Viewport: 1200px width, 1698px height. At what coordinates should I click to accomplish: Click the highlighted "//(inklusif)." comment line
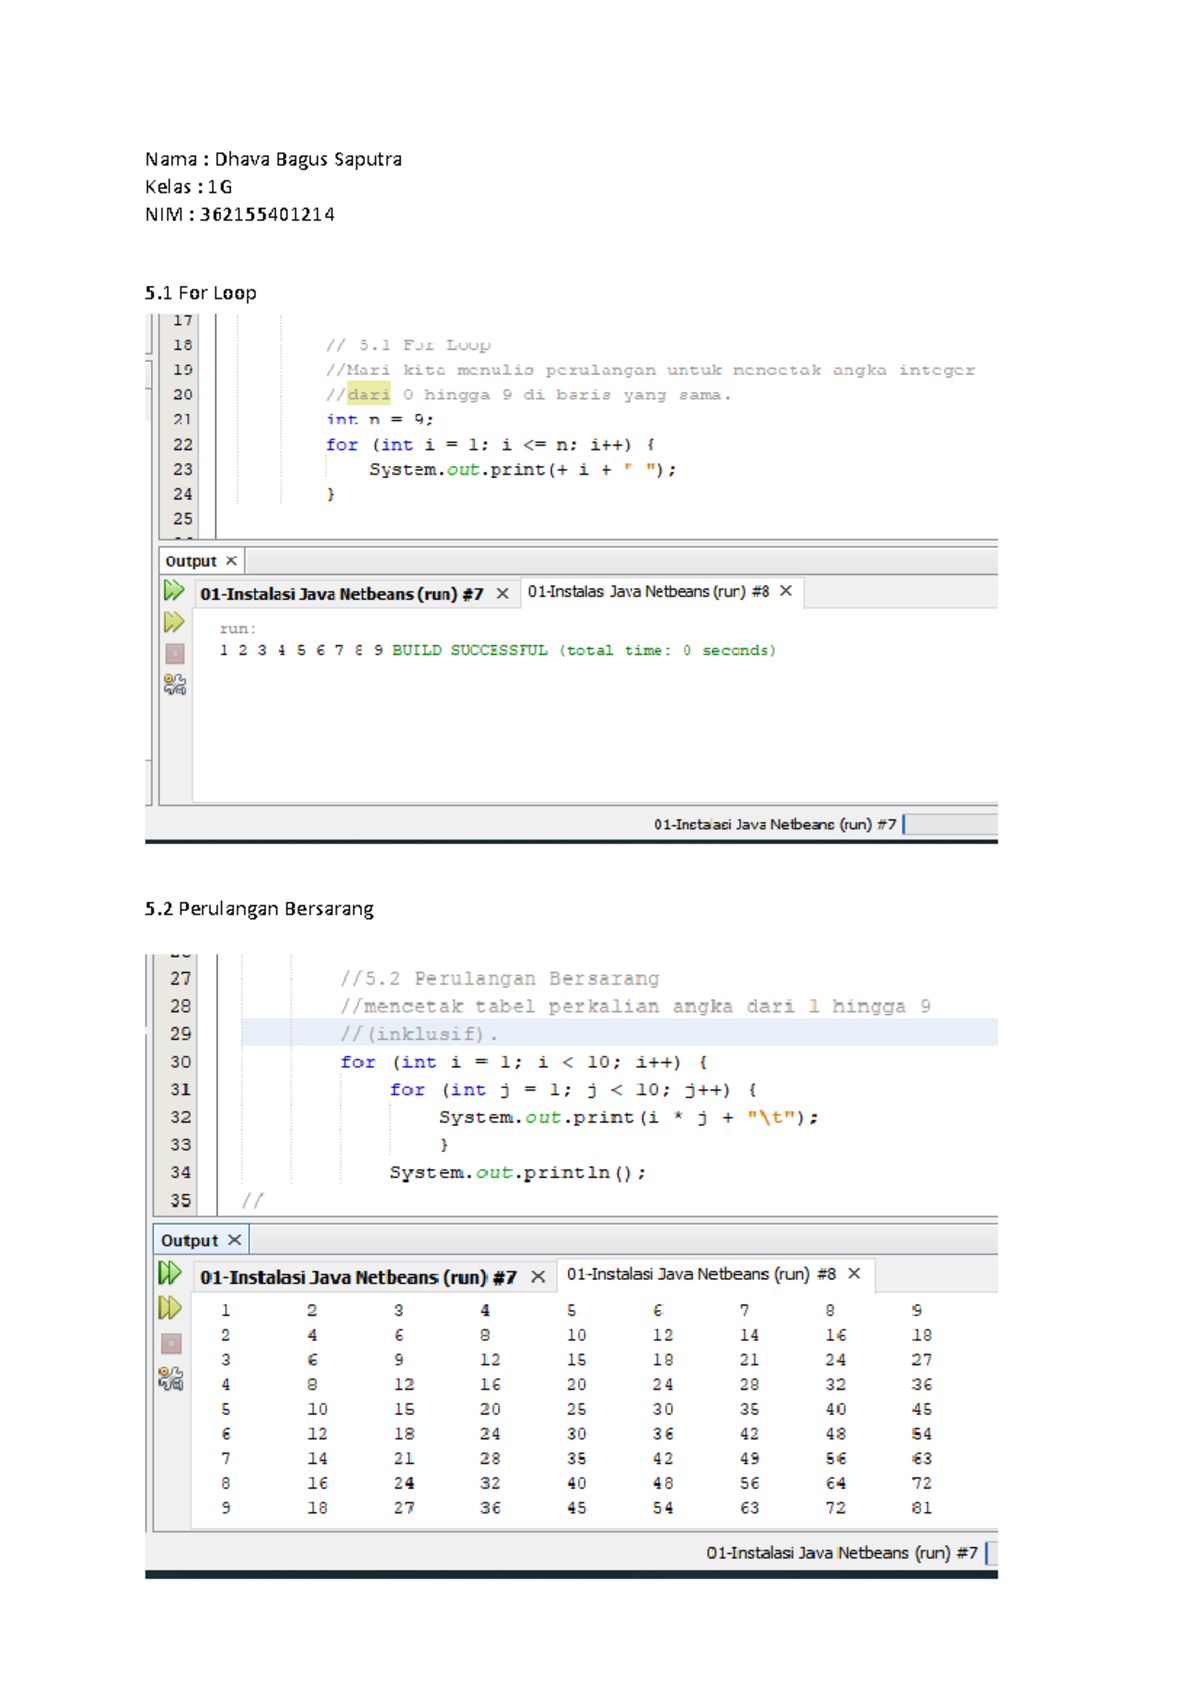pos(418,1034)
